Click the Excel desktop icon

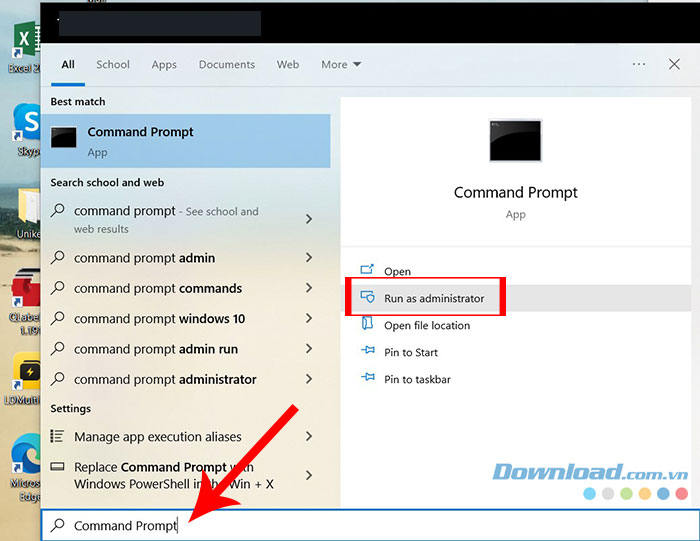pyautogui.click(x=22, y=43)
